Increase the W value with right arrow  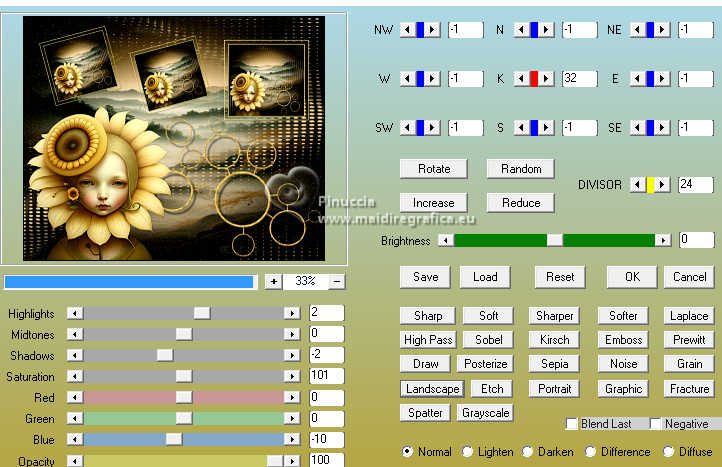click(x=432, y=79)
